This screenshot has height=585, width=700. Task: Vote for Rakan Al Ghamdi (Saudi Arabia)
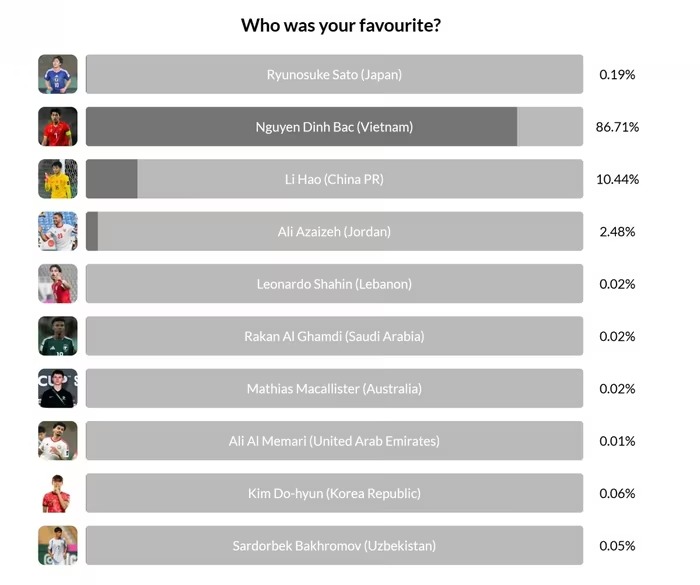(334, 336)
